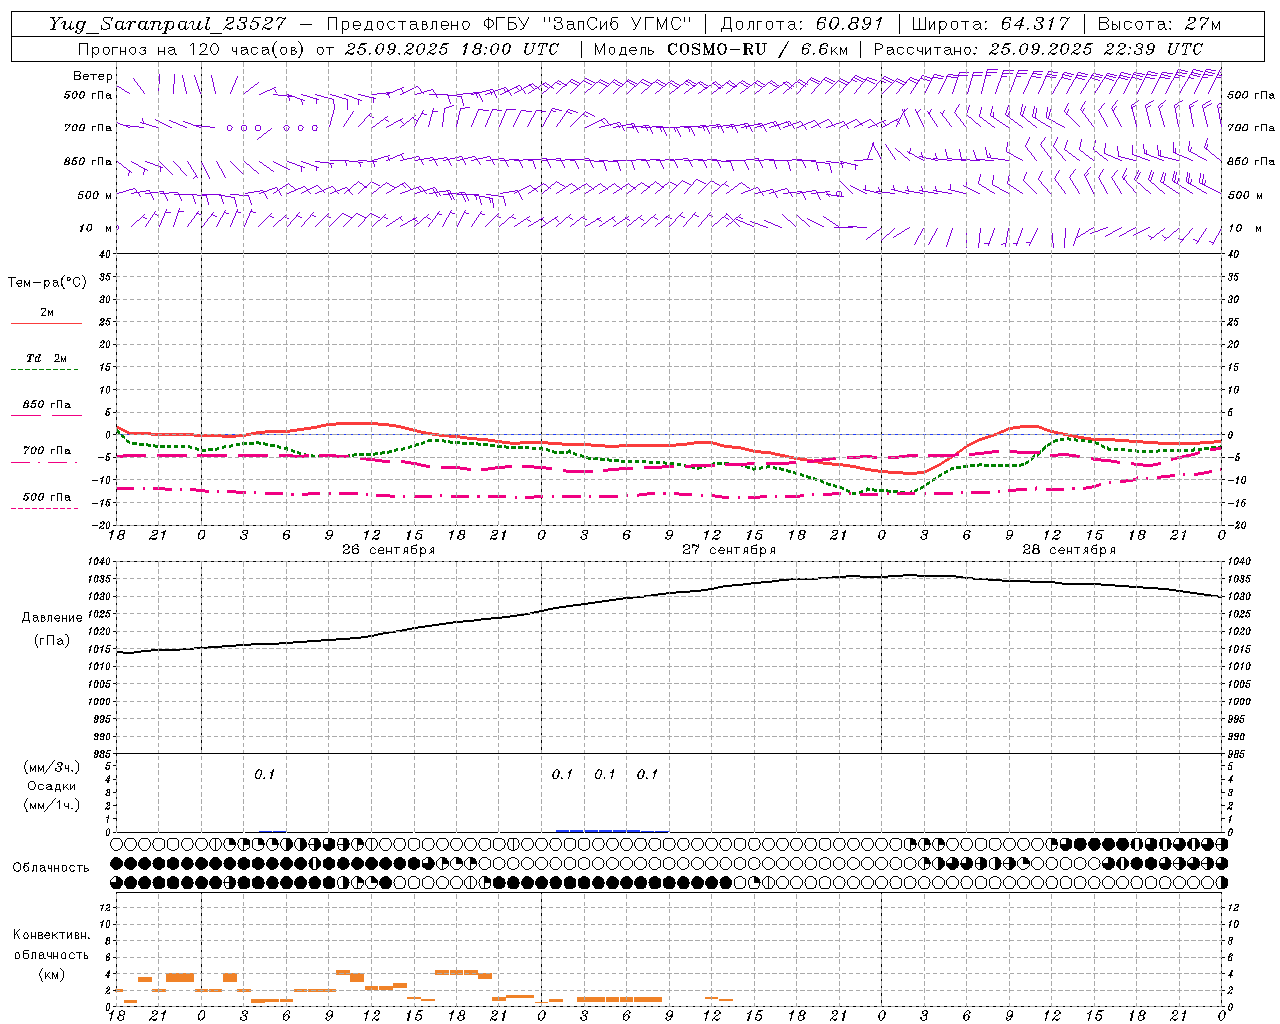Click the dotted green Td line sample in legend
The image size is (1280, 1024).
[44, 370]
